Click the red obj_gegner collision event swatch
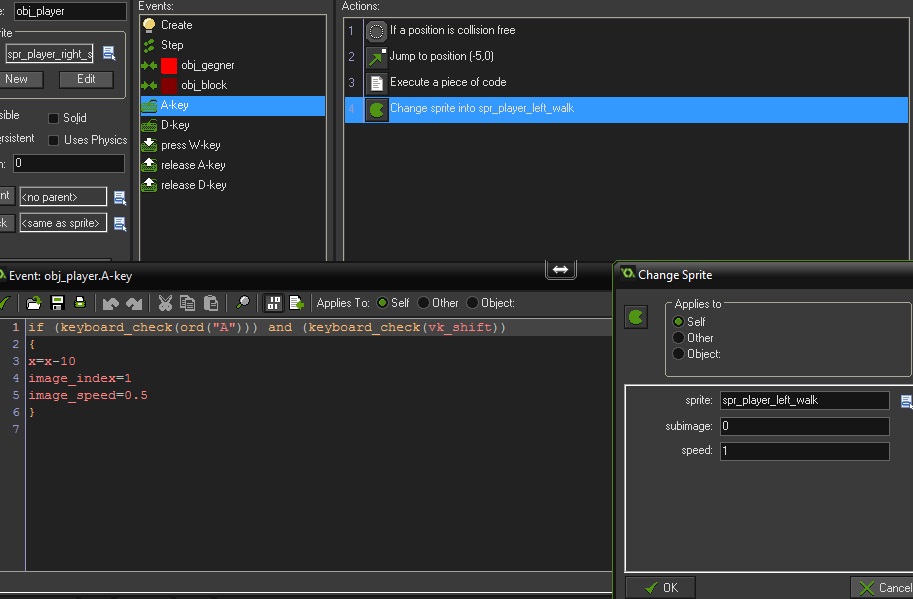Image resolution: width=913 pixels, height=599 pixels. point(169,65)
